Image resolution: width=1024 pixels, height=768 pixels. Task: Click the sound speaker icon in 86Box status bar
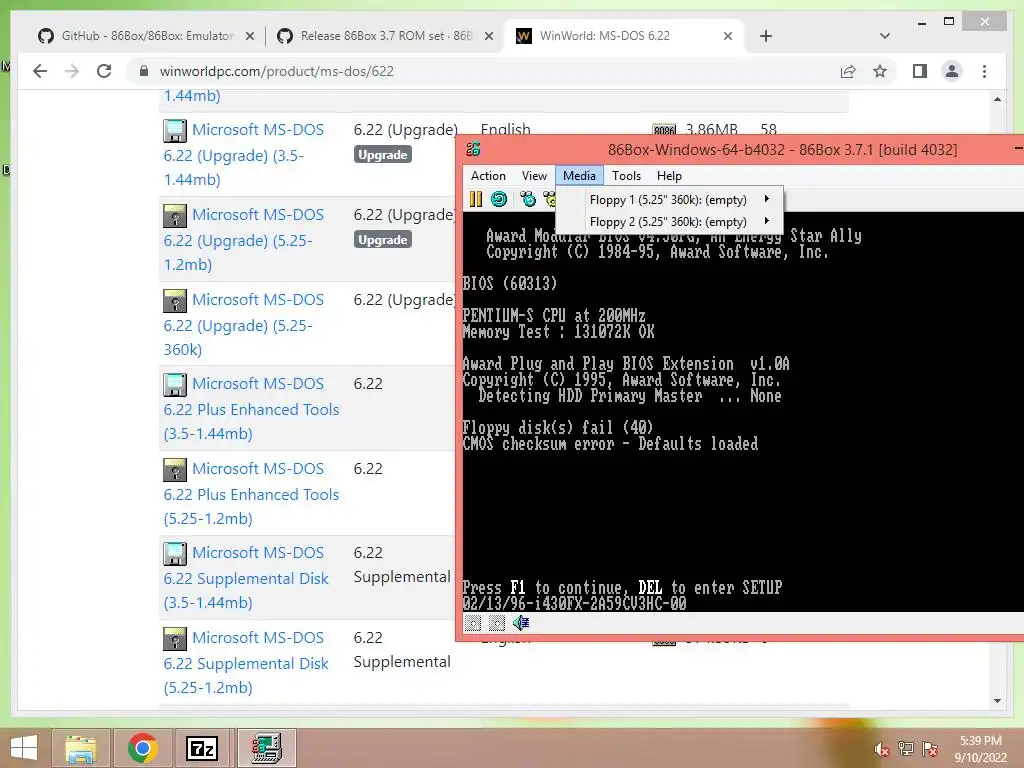[x=520, y=623]
